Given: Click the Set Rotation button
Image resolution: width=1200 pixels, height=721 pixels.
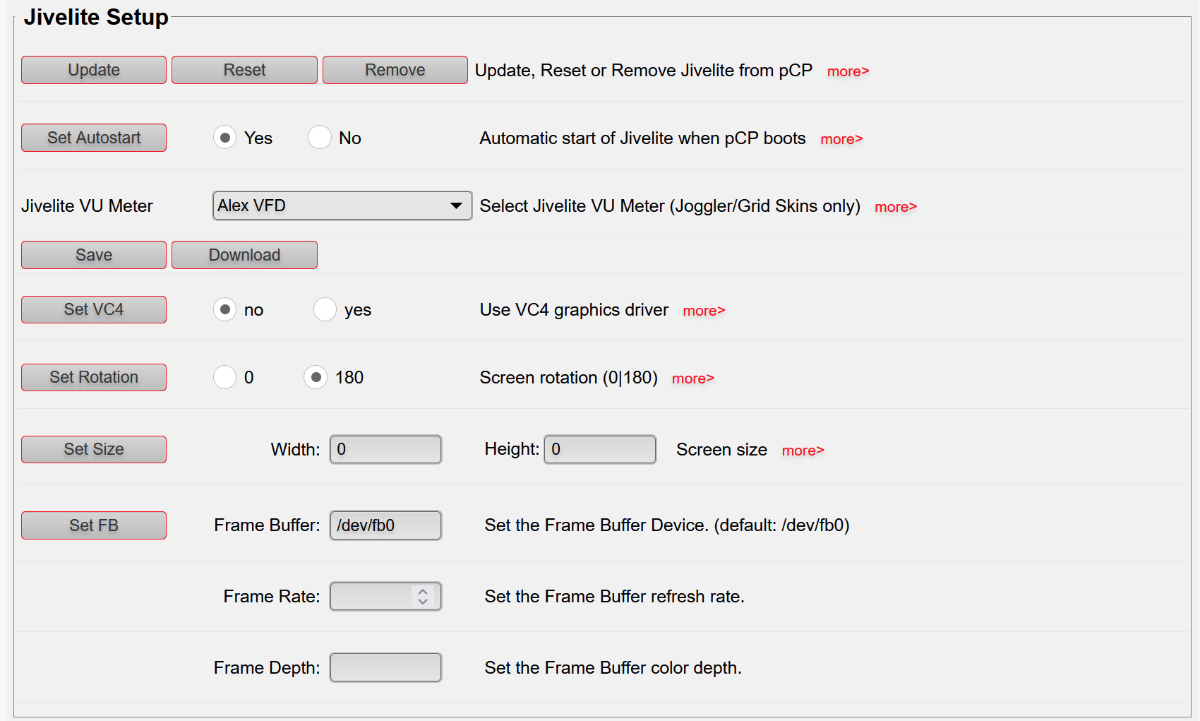Looking at the screenshot, I should (x=94, y=378).
